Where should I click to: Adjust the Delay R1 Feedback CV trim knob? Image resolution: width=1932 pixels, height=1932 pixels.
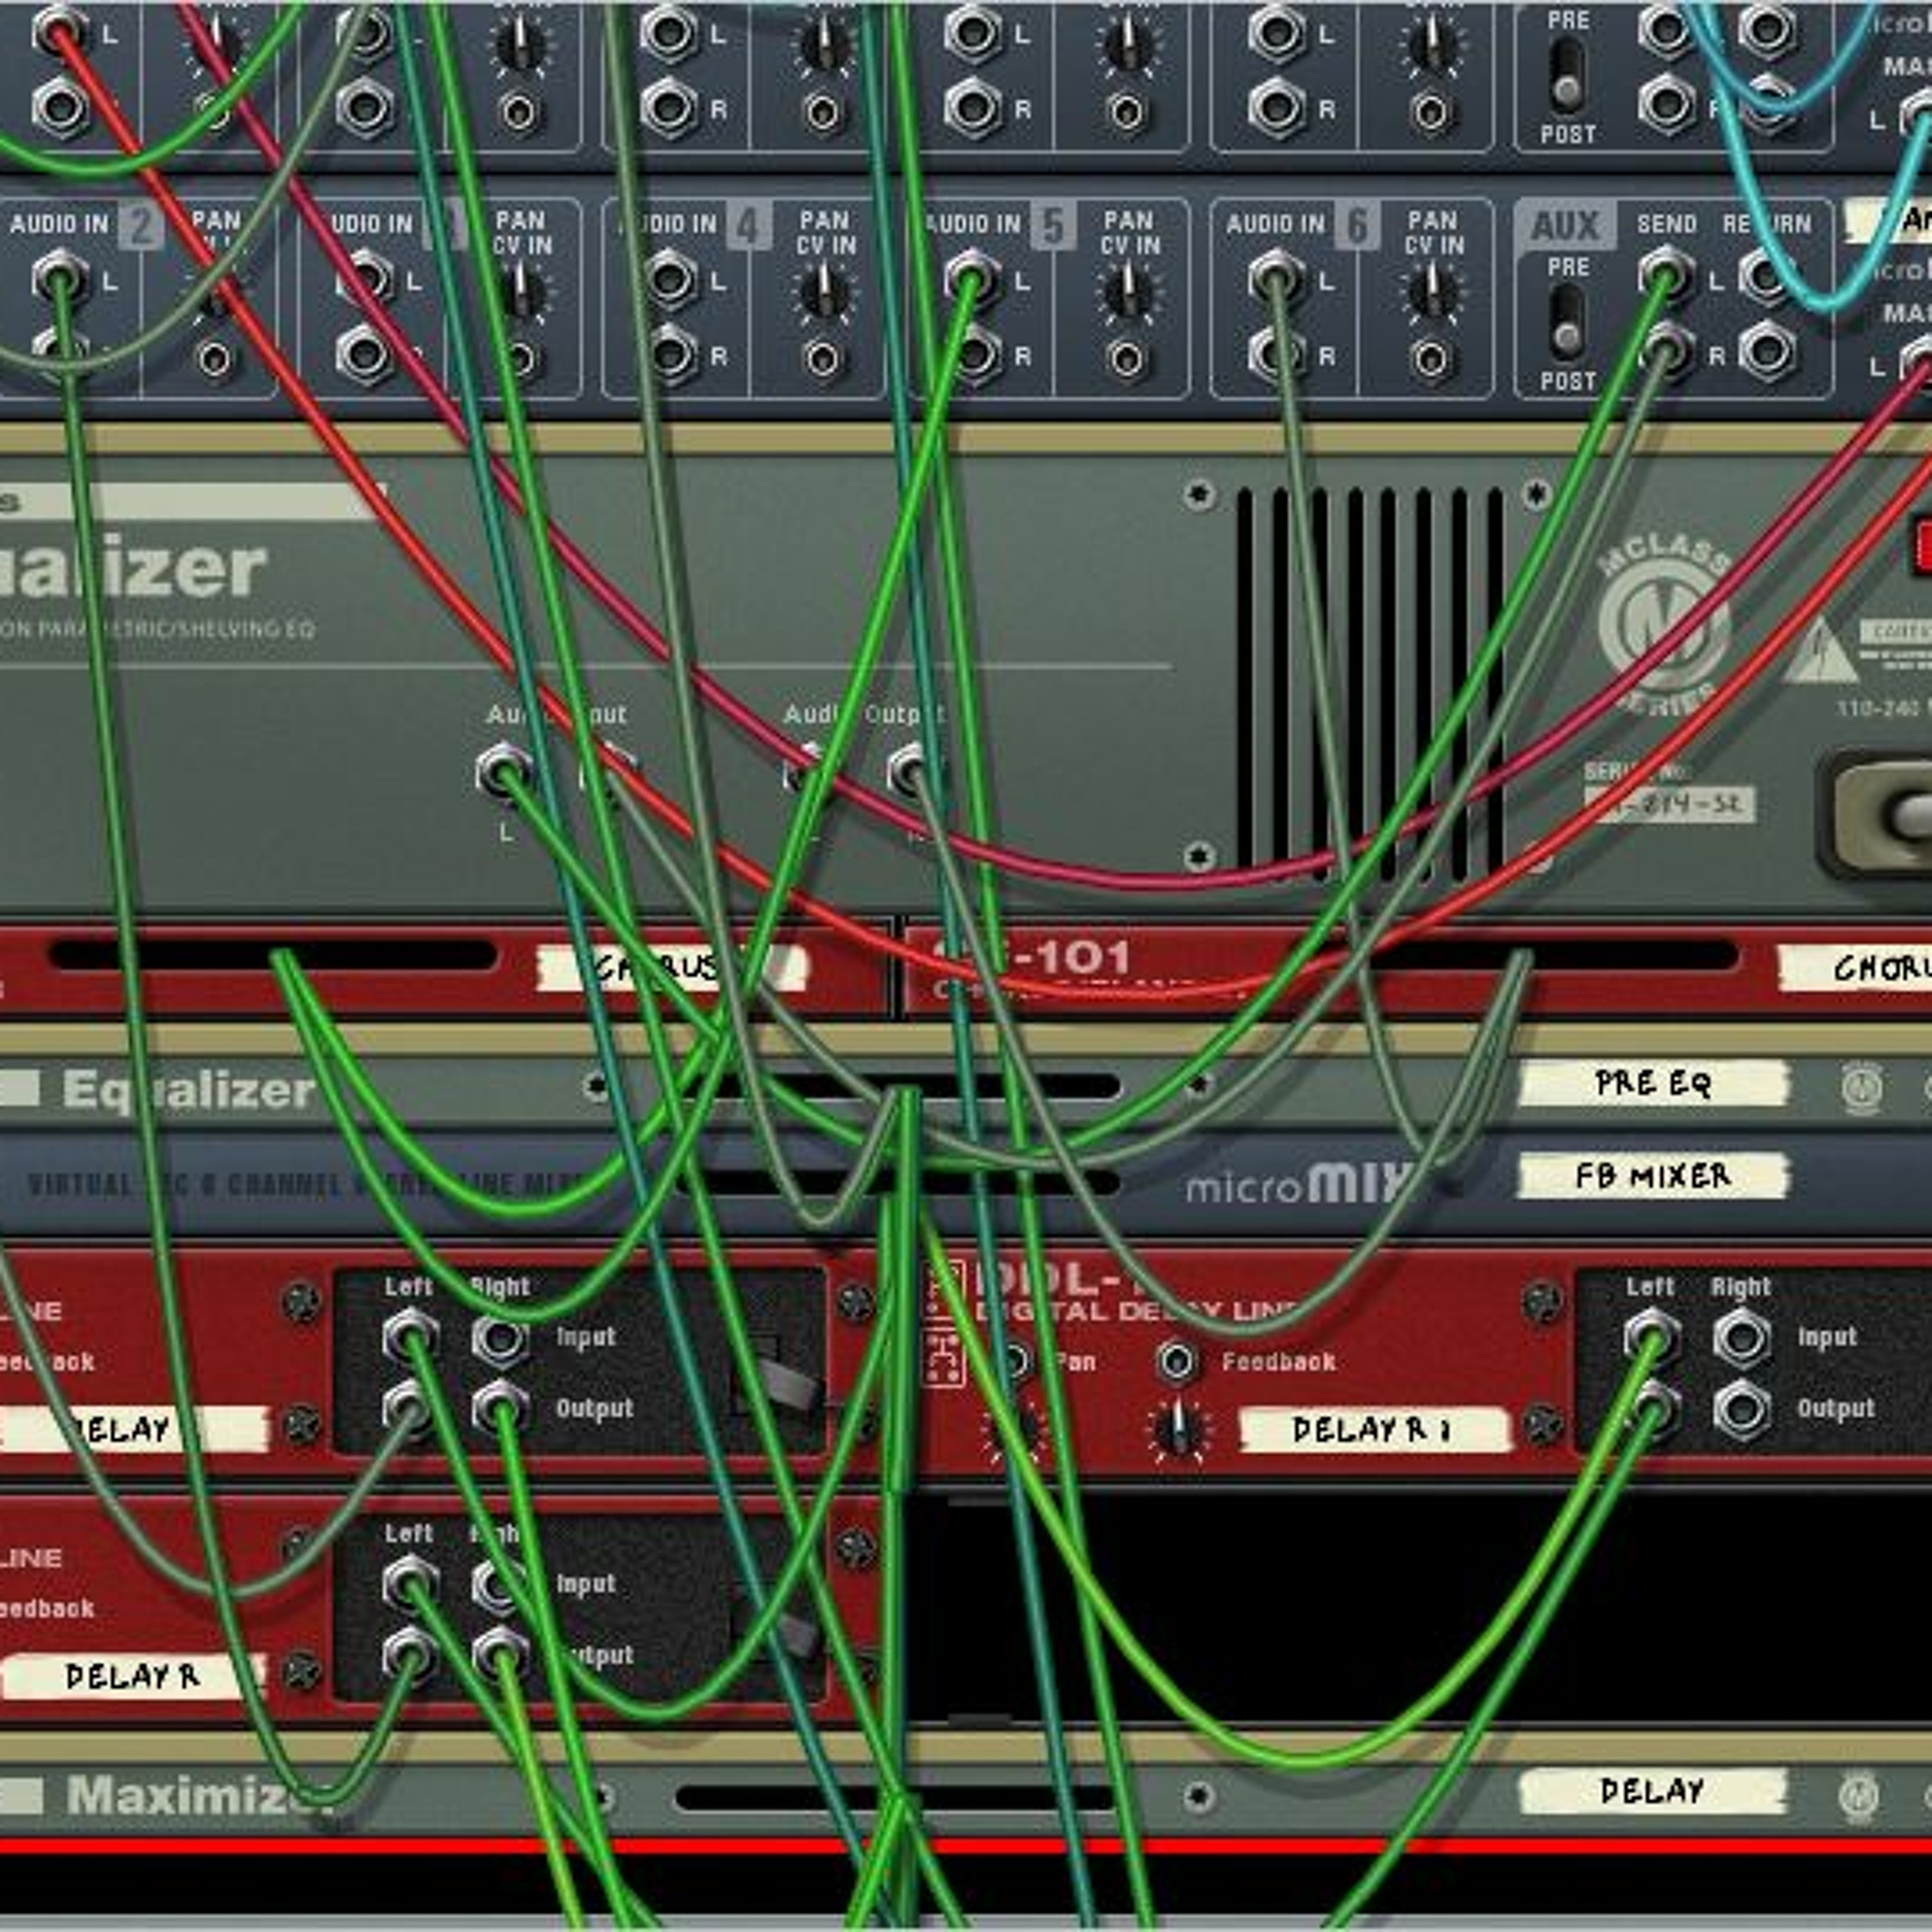tap(1179, 1430)
